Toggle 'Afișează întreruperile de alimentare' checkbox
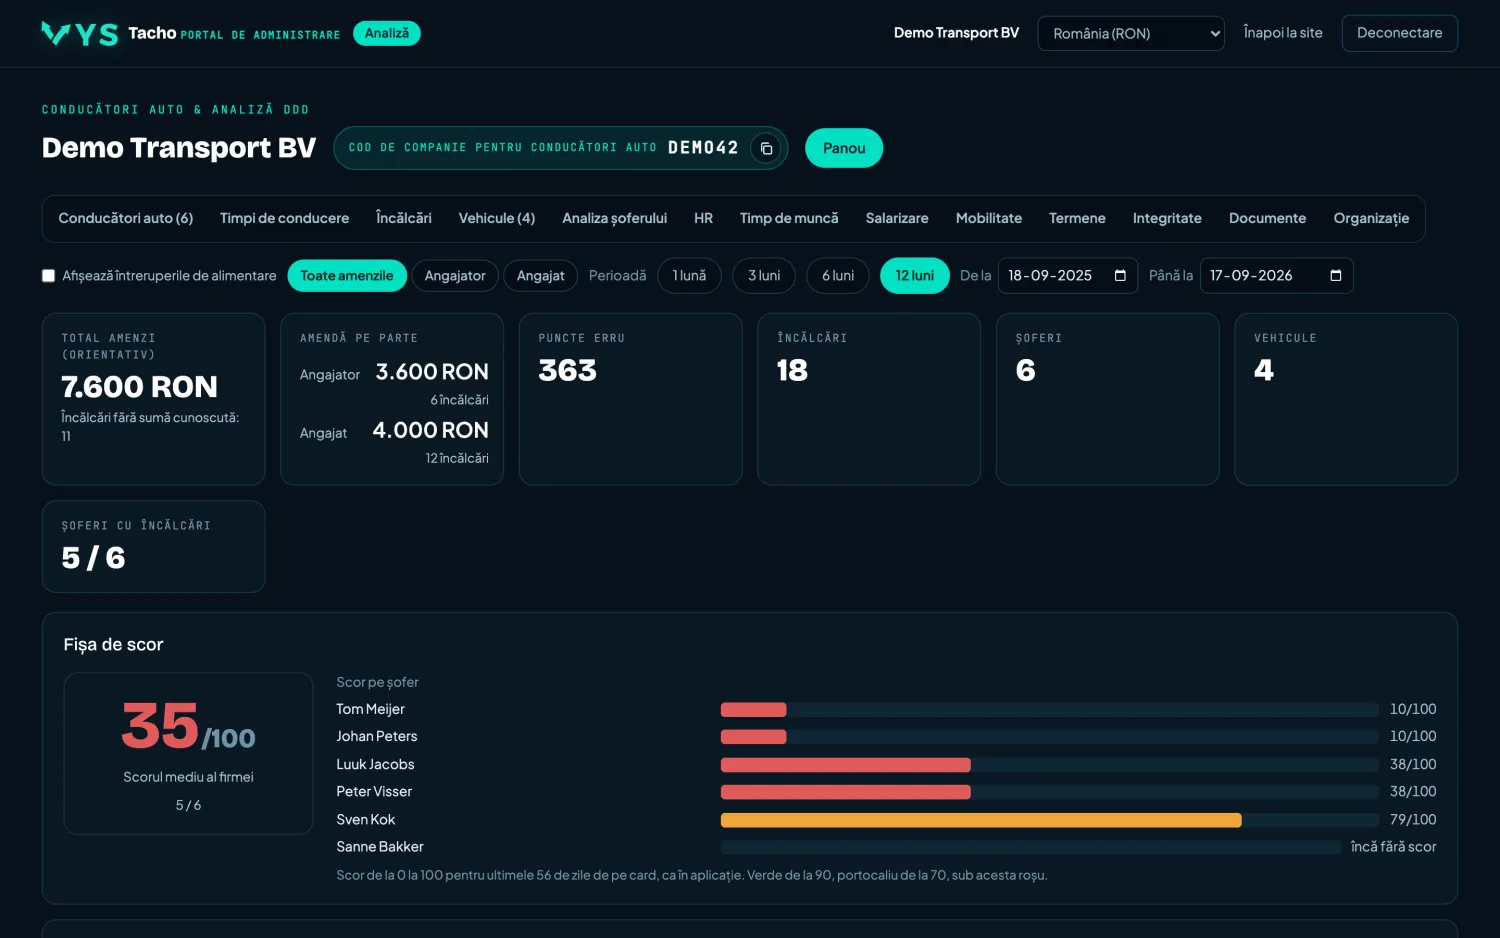This screenshot has height=938, width=1500. pyautogui.click(x=48, y=276)
